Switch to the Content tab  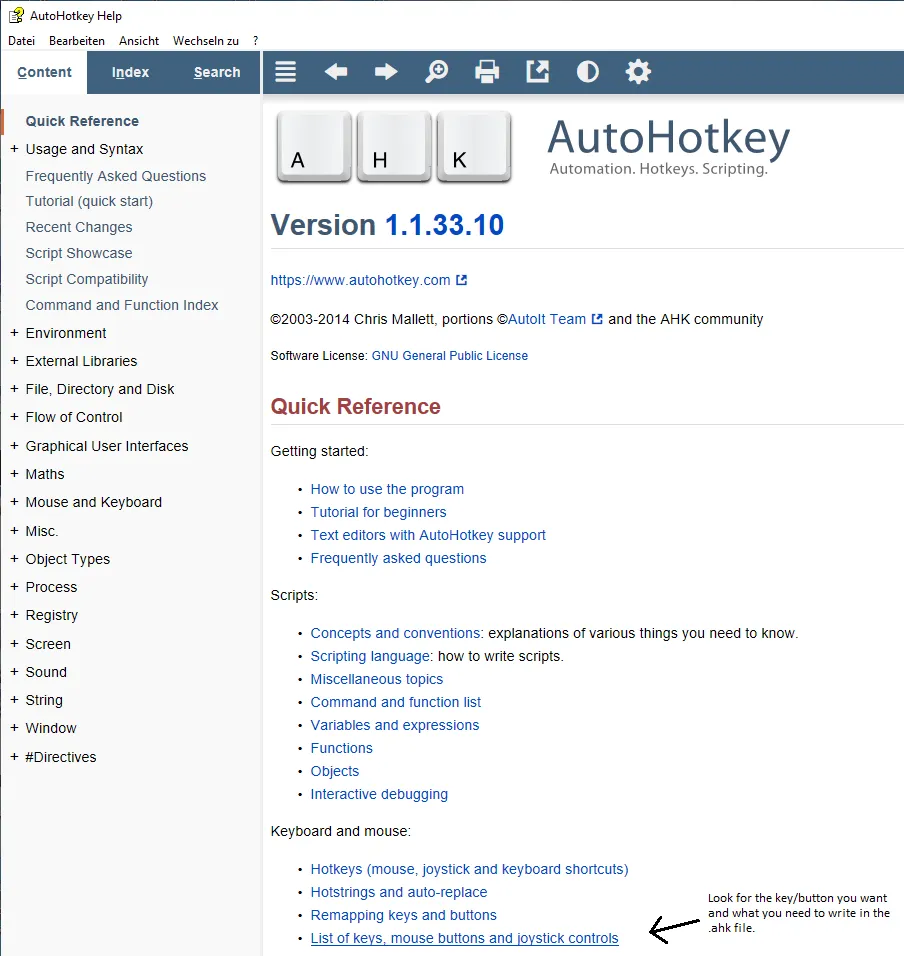[x=44, y=72]
